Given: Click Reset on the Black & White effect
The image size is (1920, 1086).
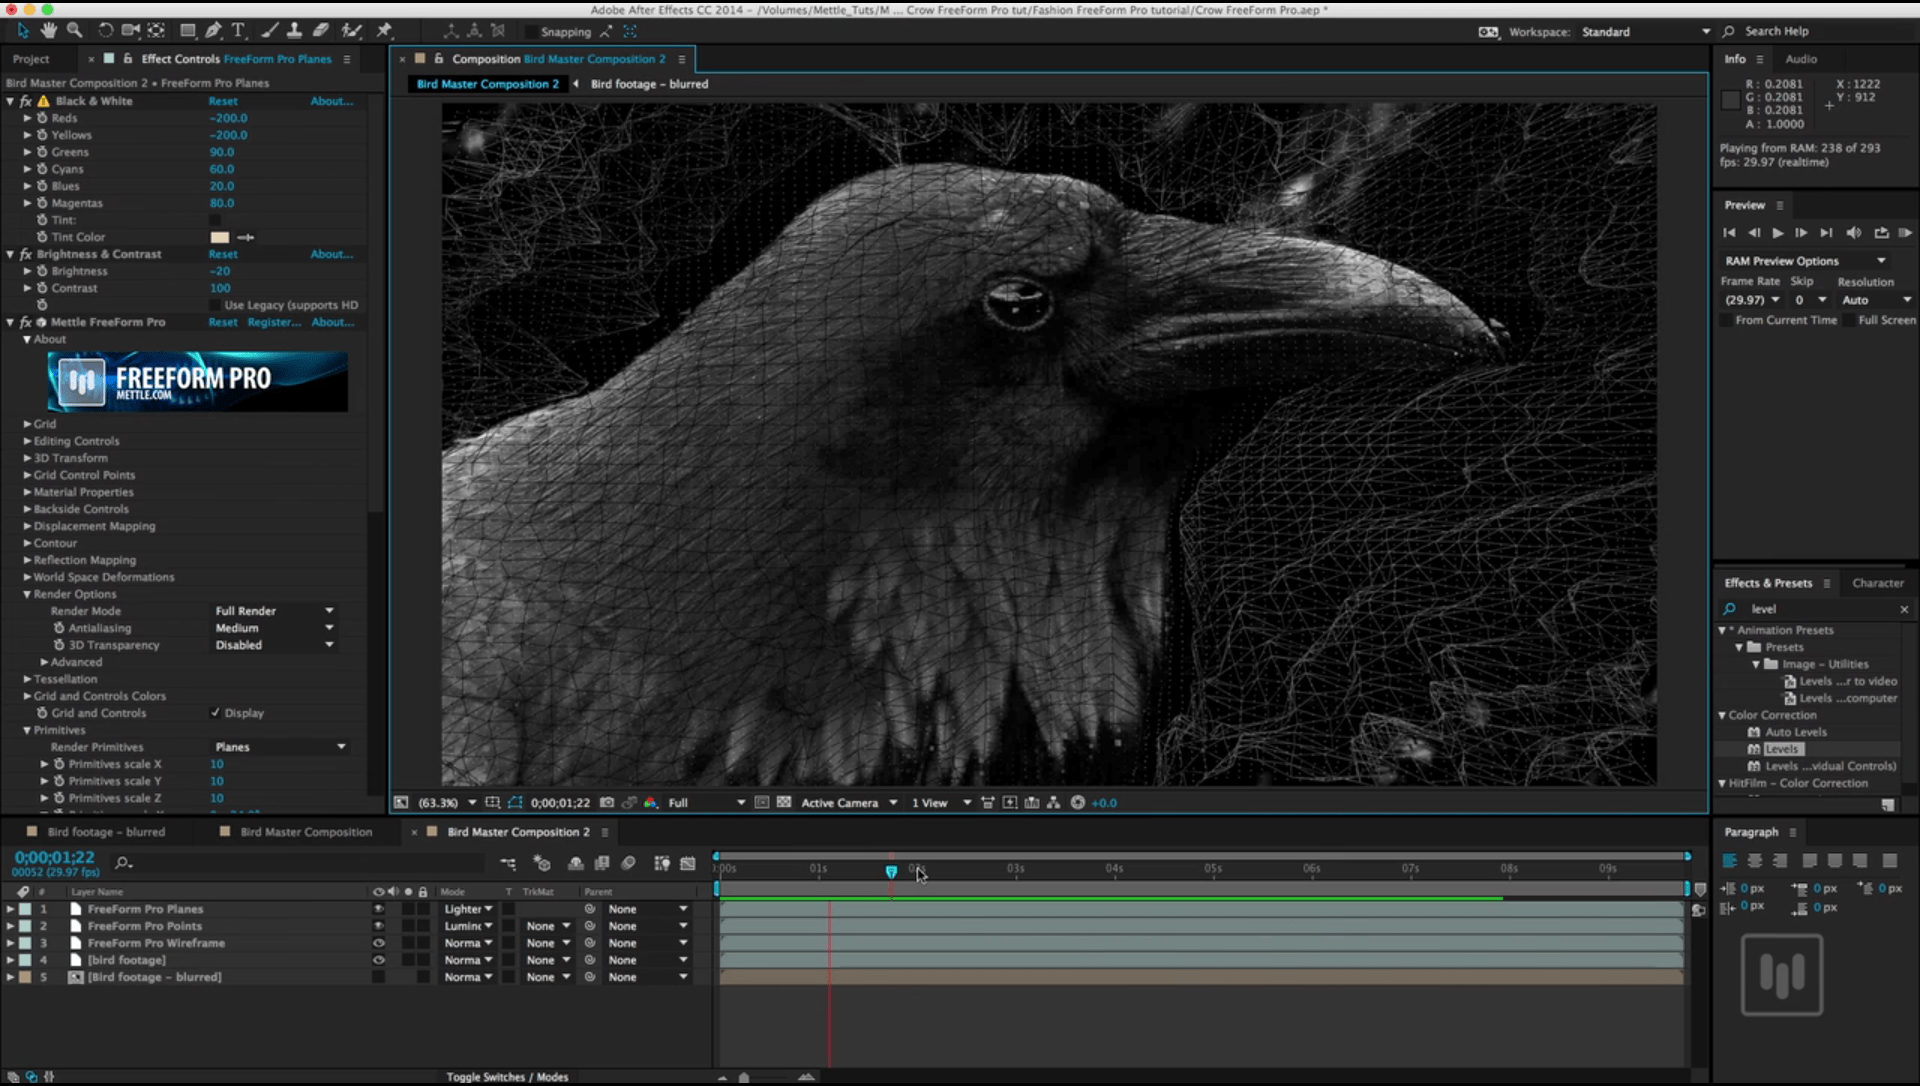Looking at the screenshot, I should (x=222, y=101).
